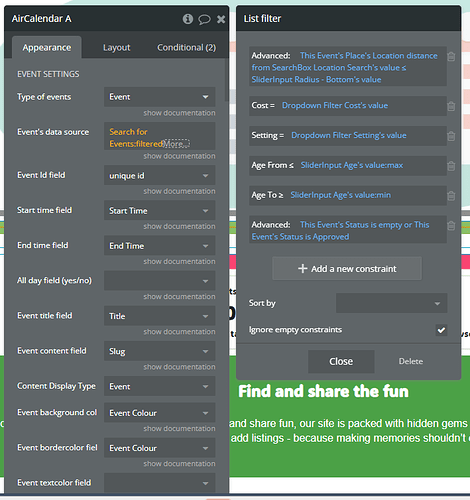Expand the Event background colour field dropdown
This screenshot has width=470, height=500.
click(x=159, y=413)
